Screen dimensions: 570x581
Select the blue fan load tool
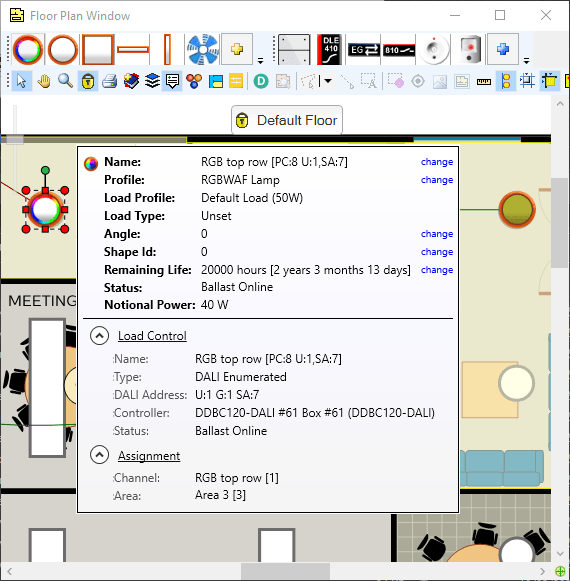pyautogui.click(x=202, y=50)
